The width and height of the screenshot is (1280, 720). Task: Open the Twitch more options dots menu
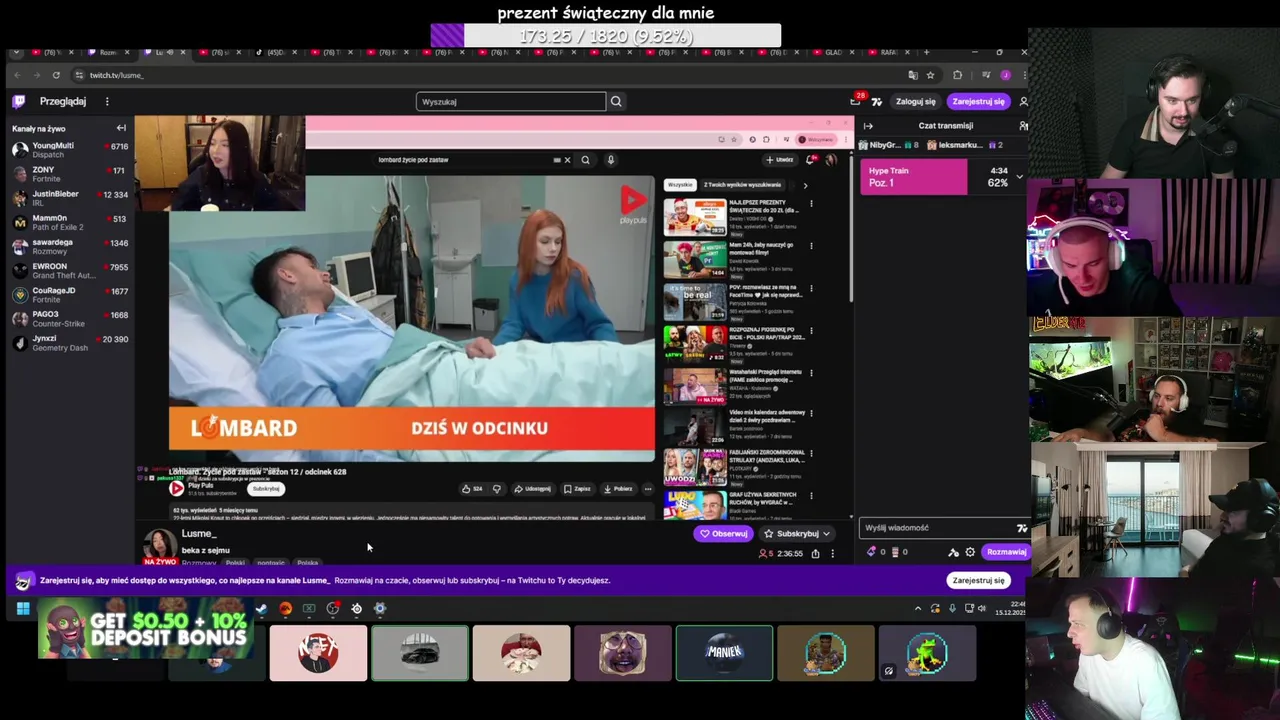107,101
